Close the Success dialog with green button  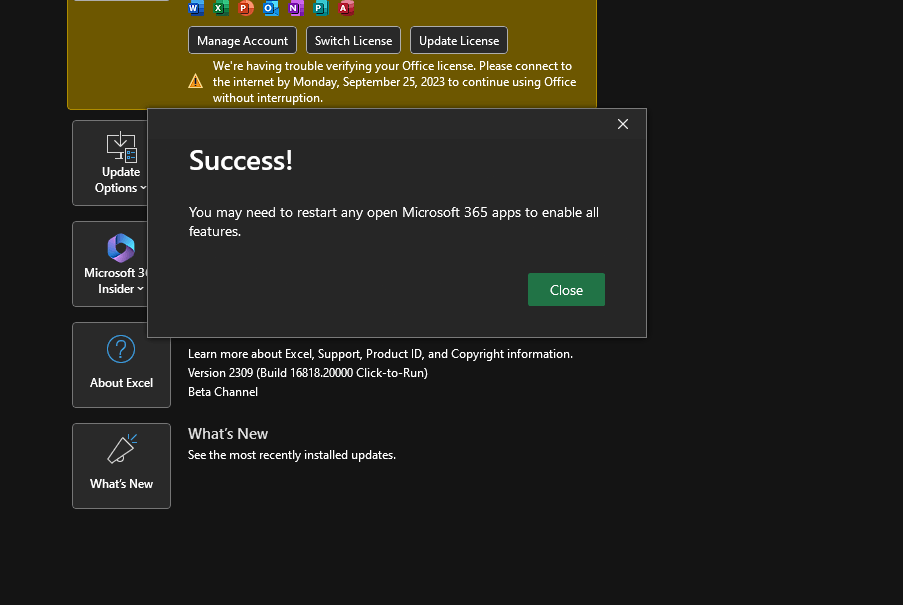(566, 290)
